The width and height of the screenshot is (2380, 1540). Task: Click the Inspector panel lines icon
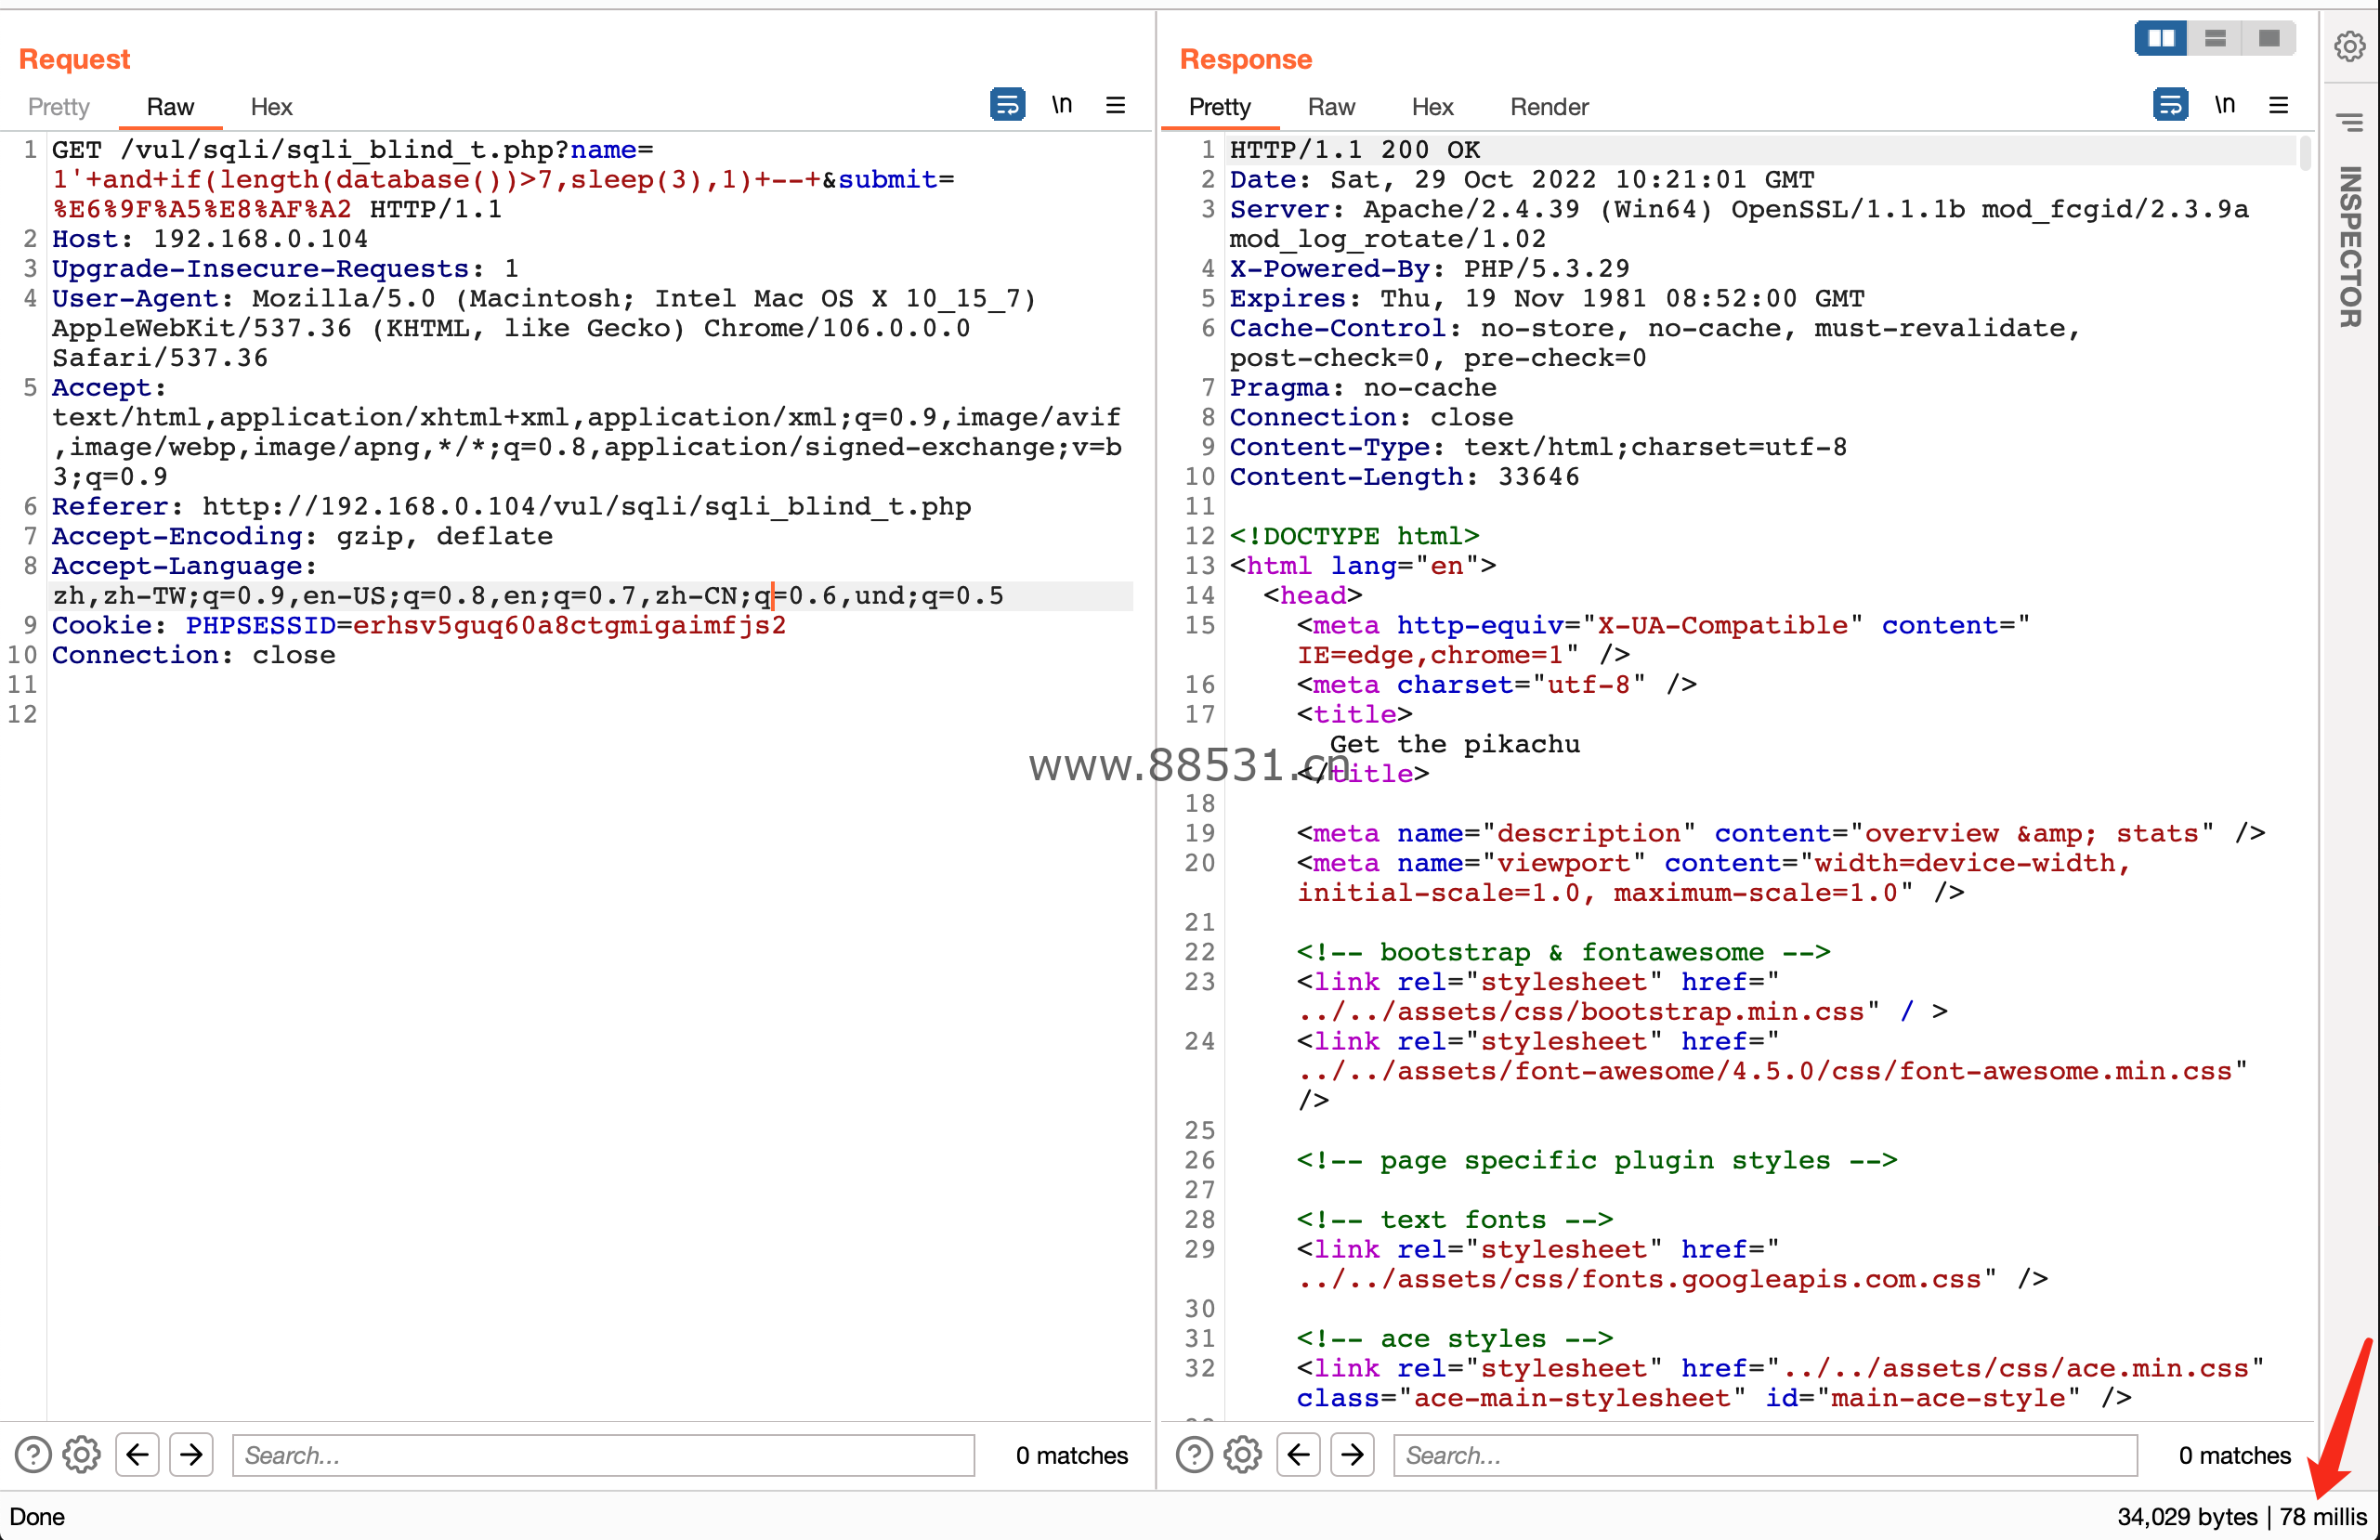[2350, 122]
